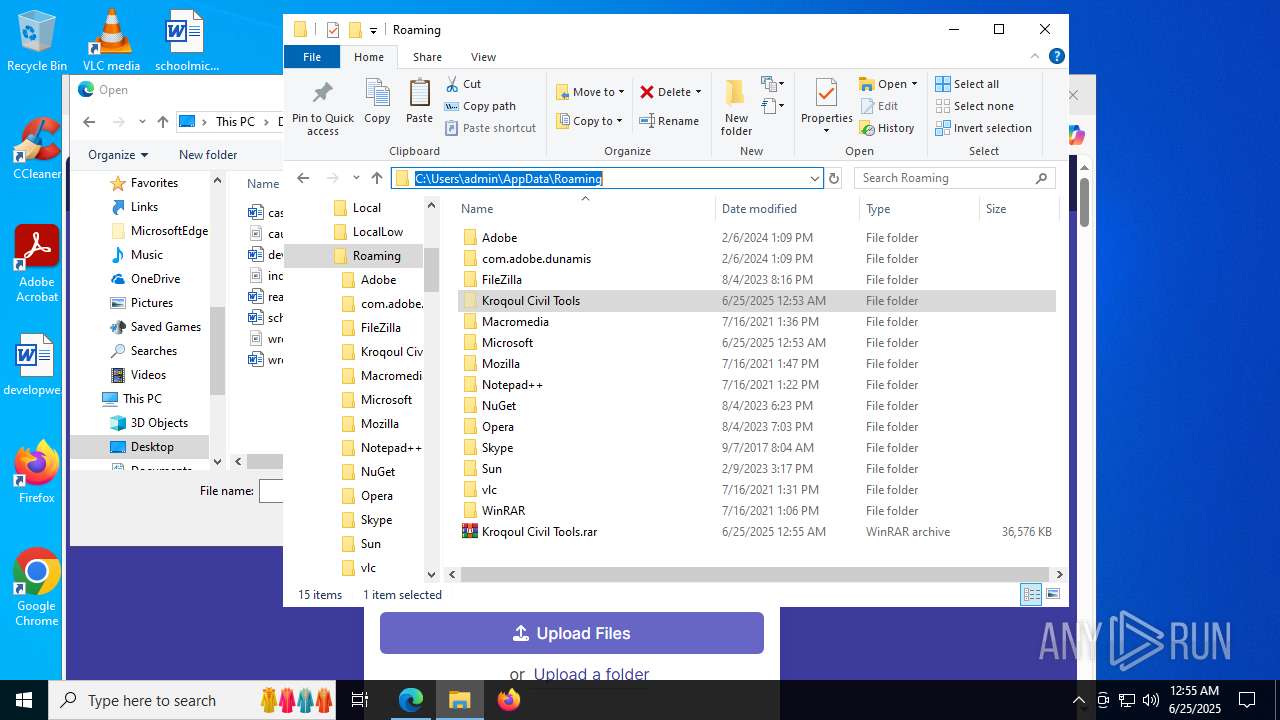Collapse the ribbon with chevron
The height and width of the screenshot is (720, 1280).
(1035, 57)
